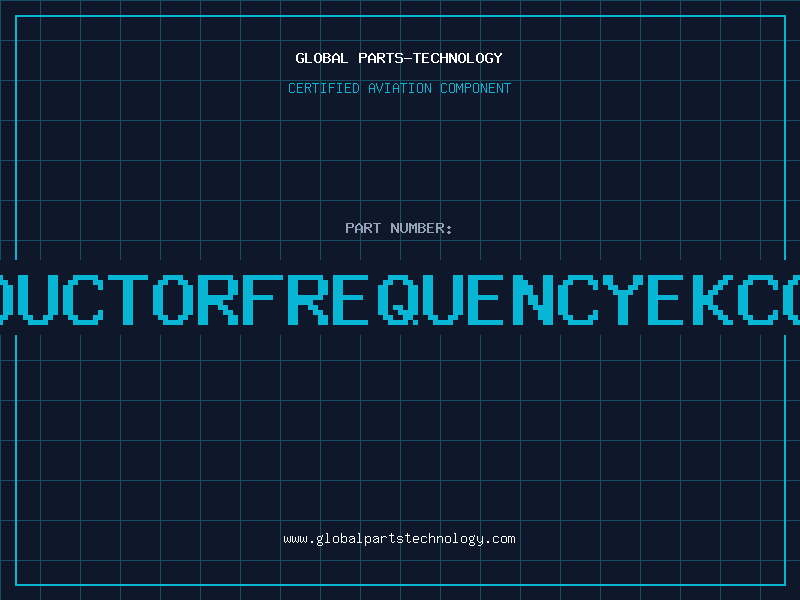Click the GLOBAL PARTS-TECHNOLOGY title
The width and height of the screenshot is (800, 600).
pyautogui.click(x=399, y=58)
